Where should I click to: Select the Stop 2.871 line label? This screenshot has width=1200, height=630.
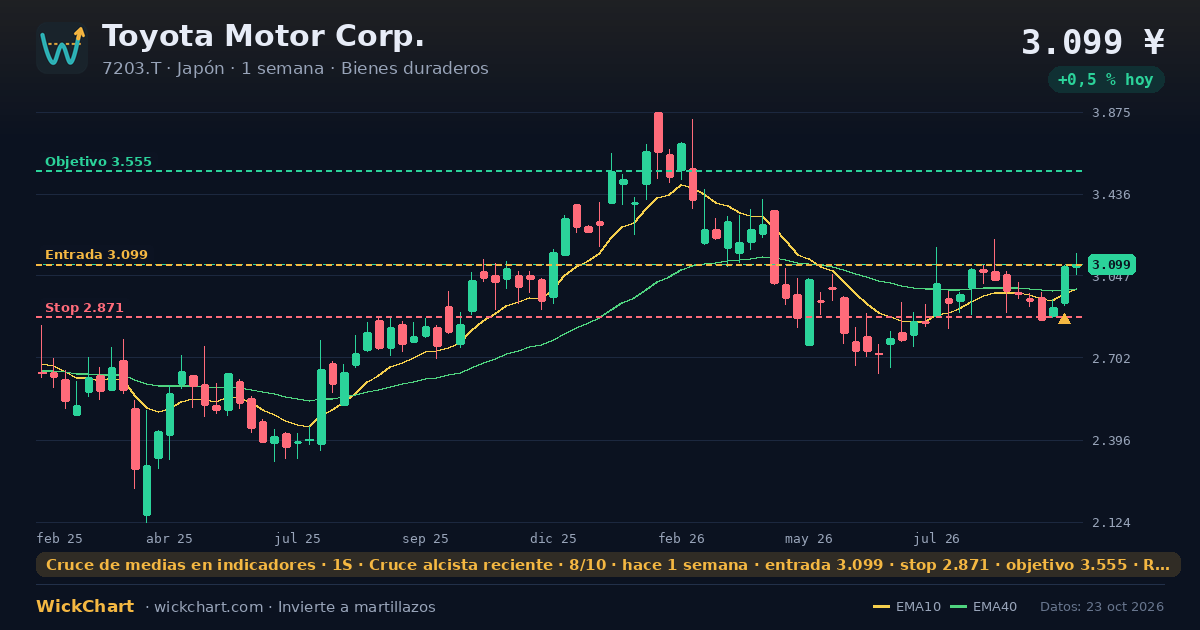(x=84, y=308)
